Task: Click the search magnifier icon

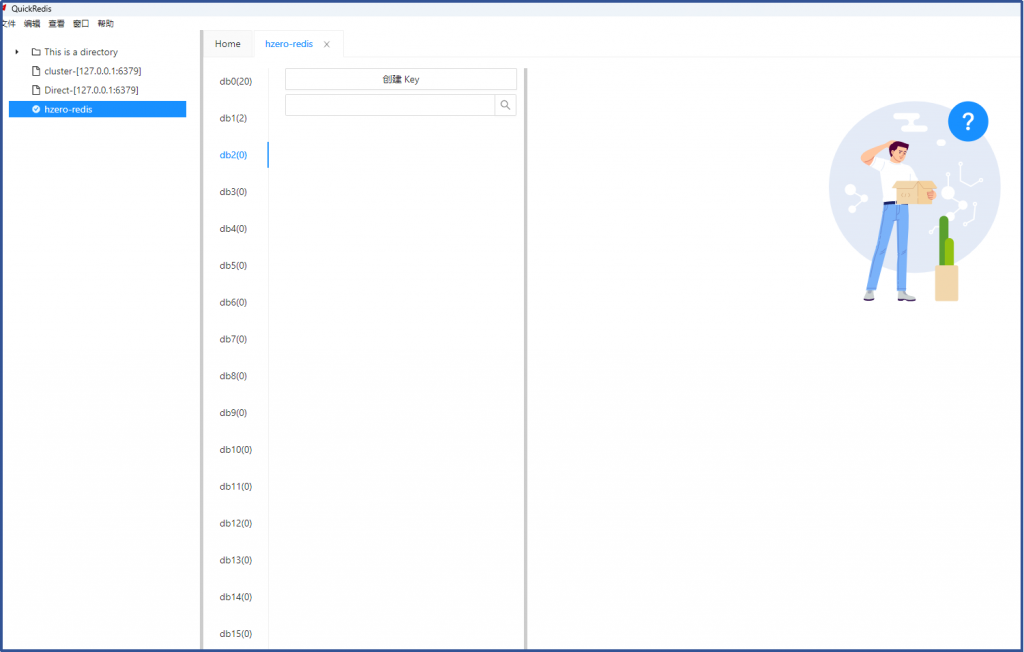Action: [505, 105]
